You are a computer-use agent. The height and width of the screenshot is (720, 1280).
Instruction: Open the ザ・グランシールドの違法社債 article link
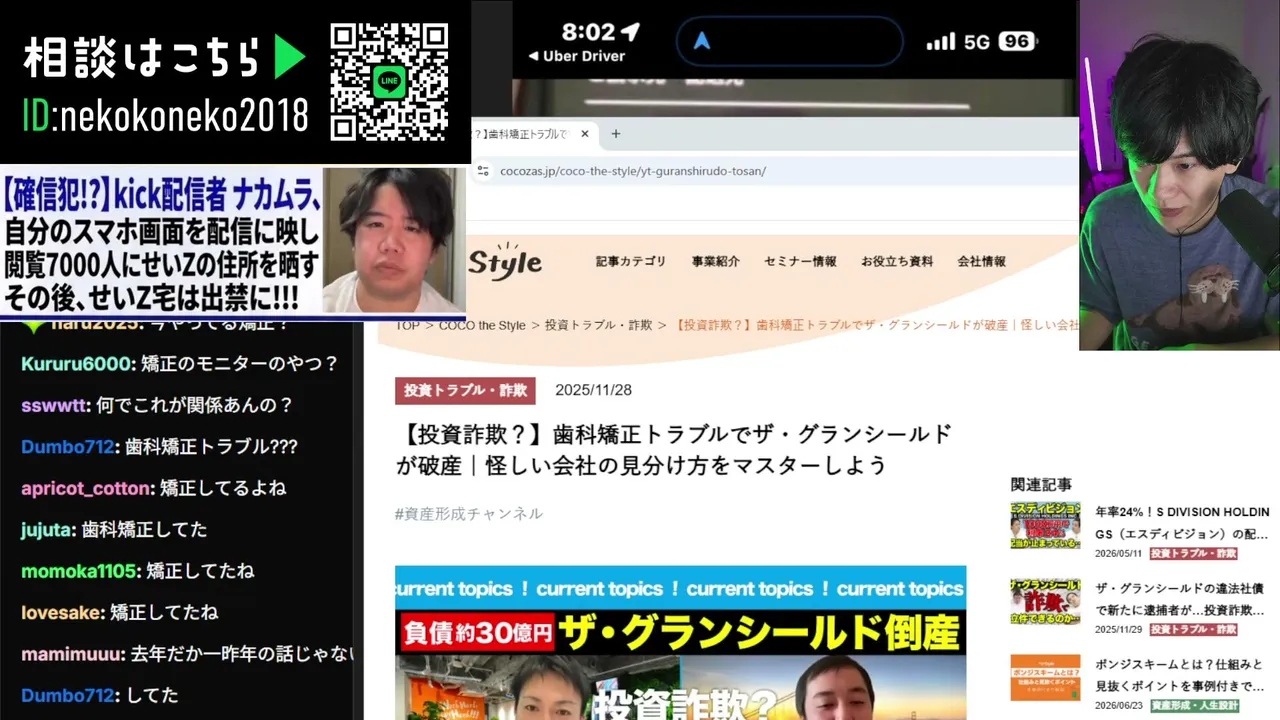click(1181, 598)
